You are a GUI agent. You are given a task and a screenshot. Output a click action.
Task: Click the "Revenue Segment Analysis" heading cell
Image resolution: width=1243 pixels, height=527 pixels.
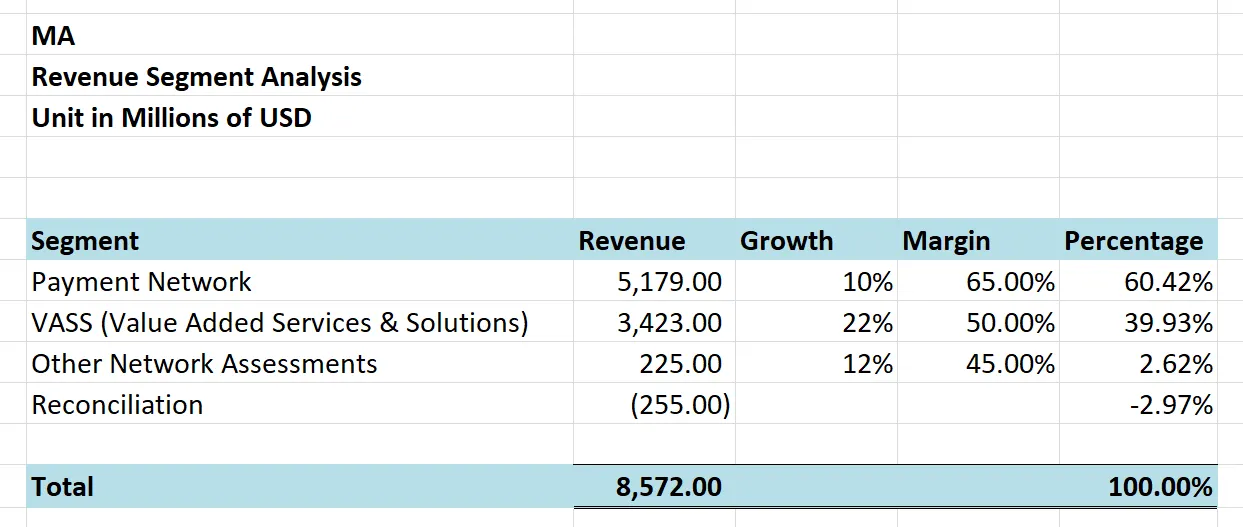coord(196,77)
